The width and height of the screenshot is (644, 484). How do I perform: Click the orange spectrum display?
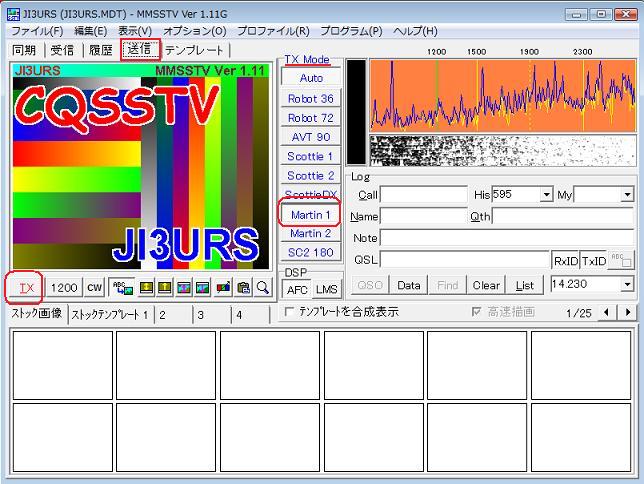pyautogui.click(x=503, y=95)
